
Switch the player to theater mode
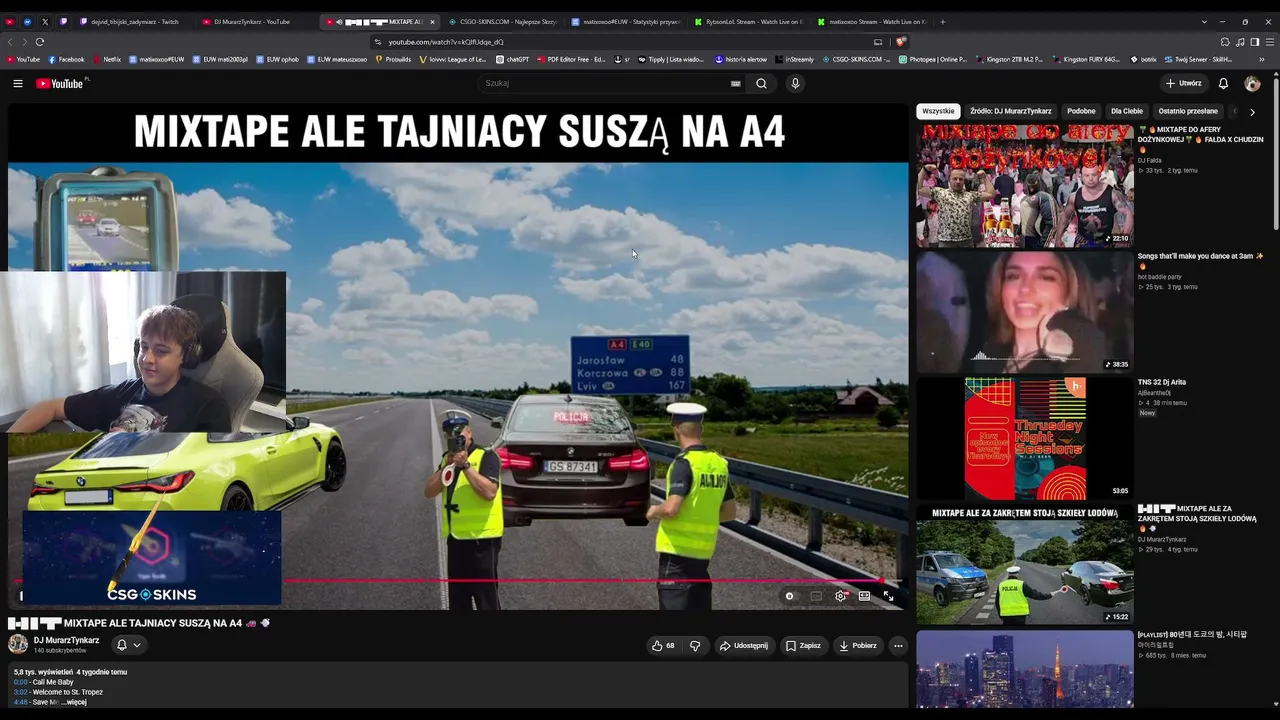pos(864,596)
